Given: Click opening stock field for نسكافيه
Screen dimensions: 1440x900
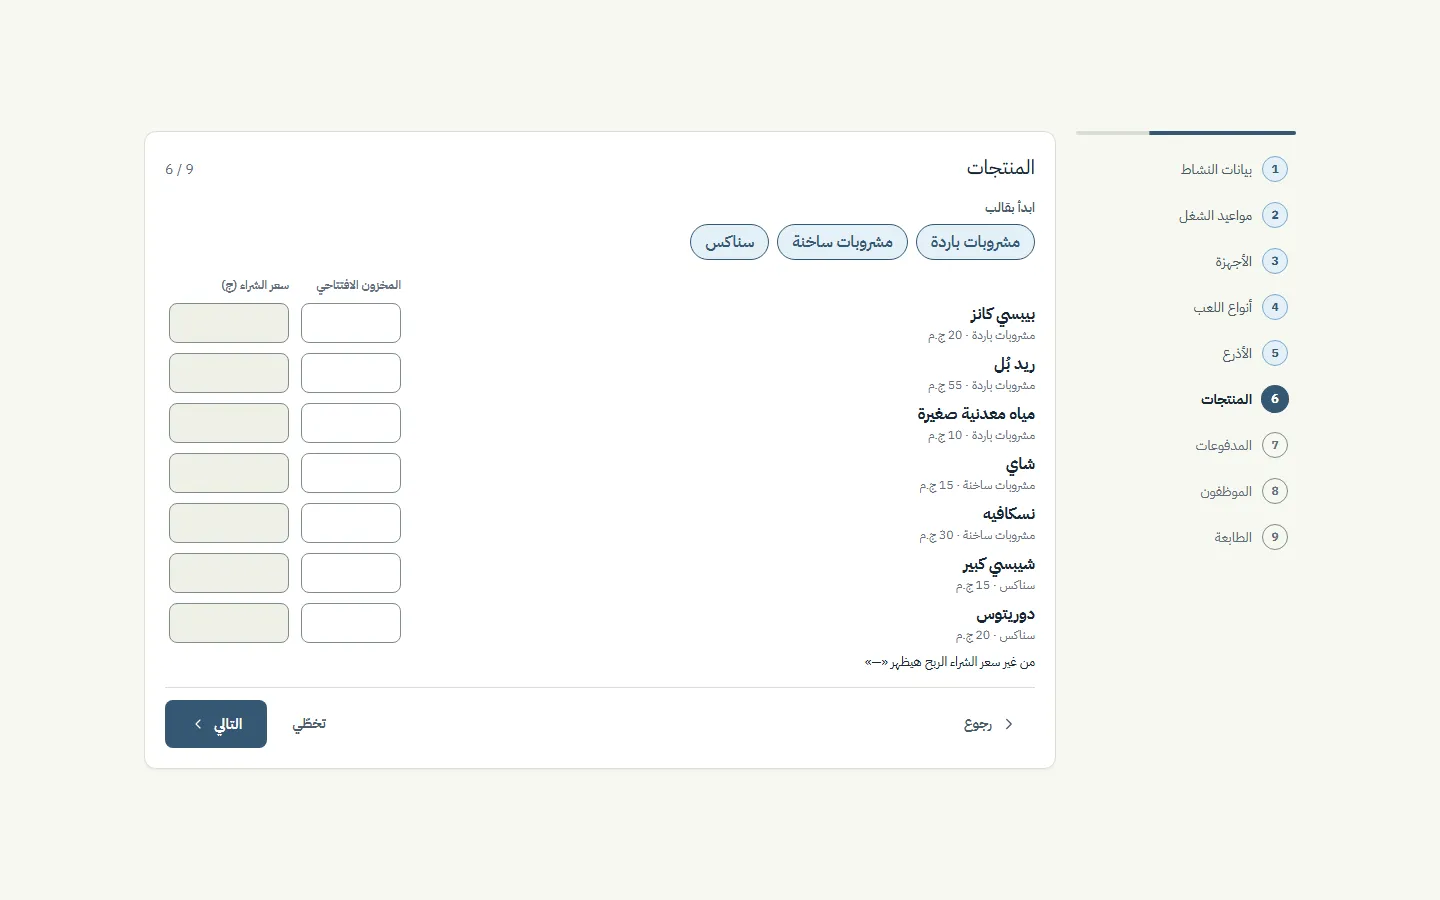Looking at the screenshot, I should [x=351, y=523].
